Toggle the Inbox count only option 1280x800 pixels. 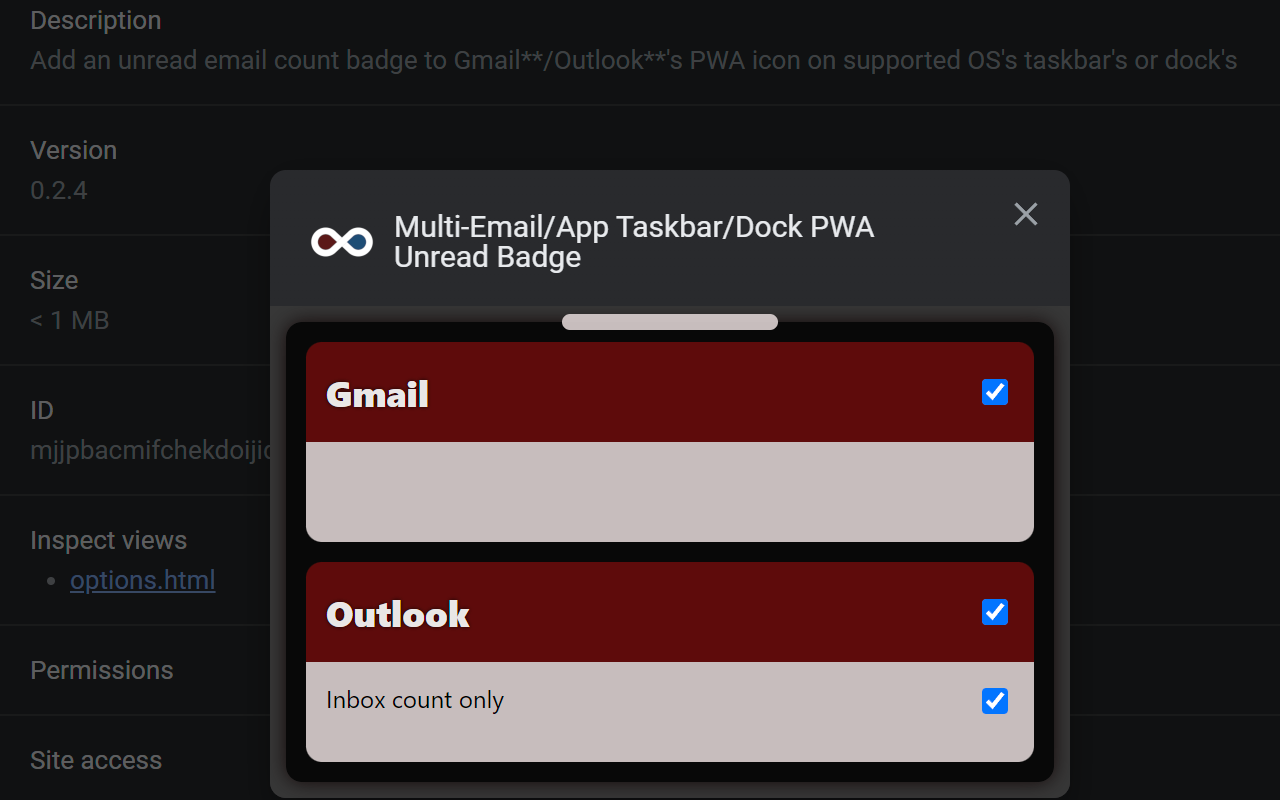994,700
